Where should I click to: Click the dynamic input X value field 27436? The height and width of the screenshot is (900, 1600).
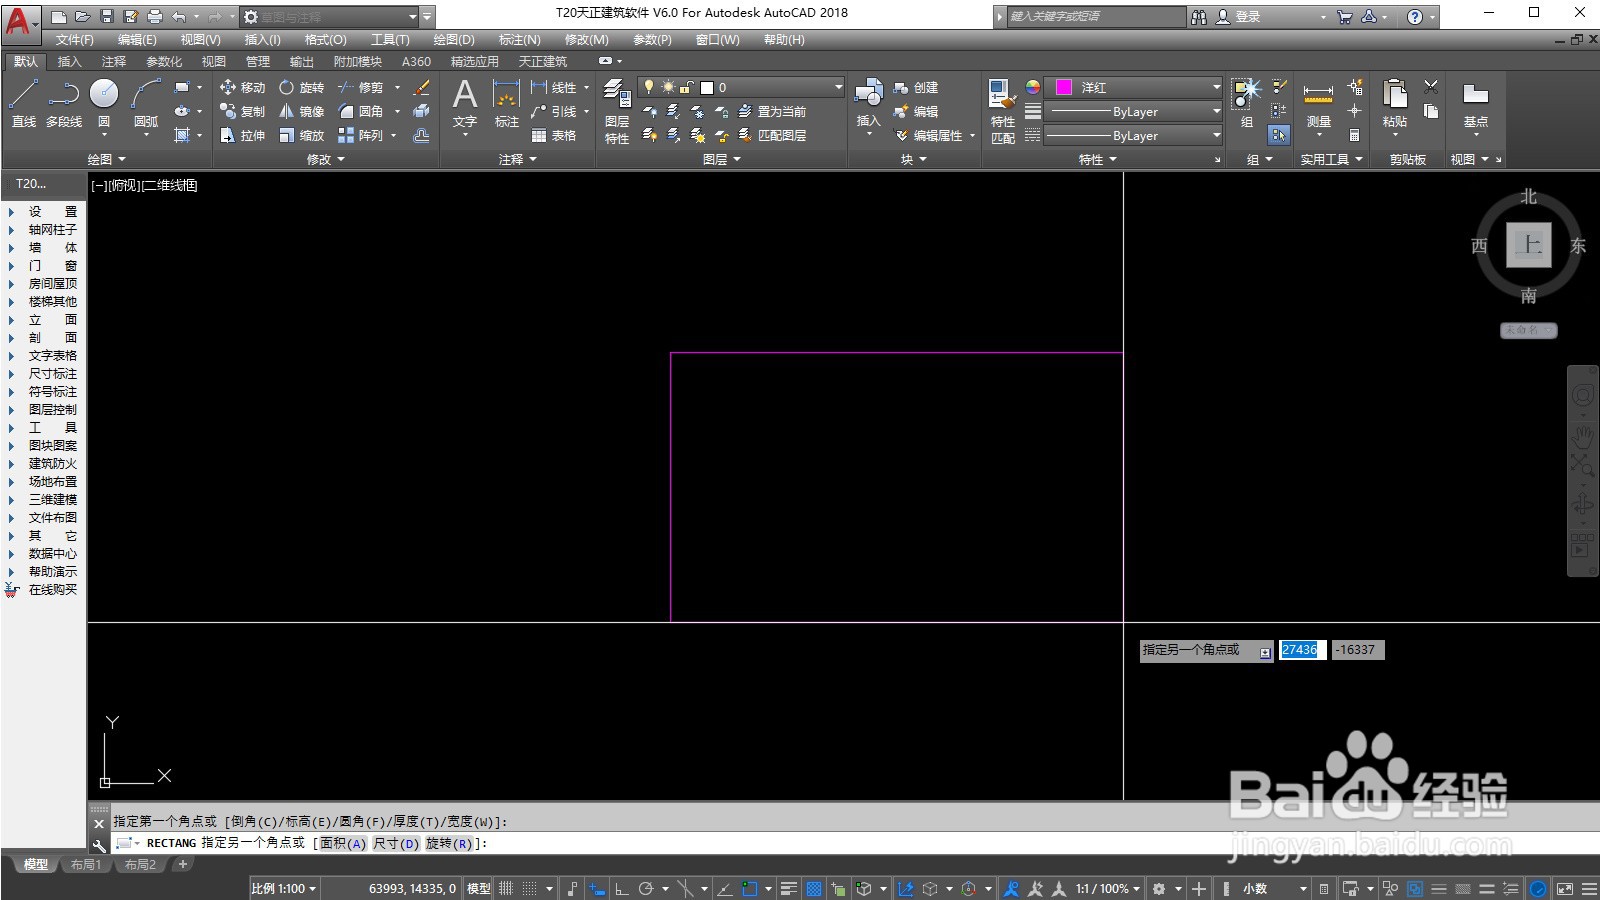pos(1301,650)
